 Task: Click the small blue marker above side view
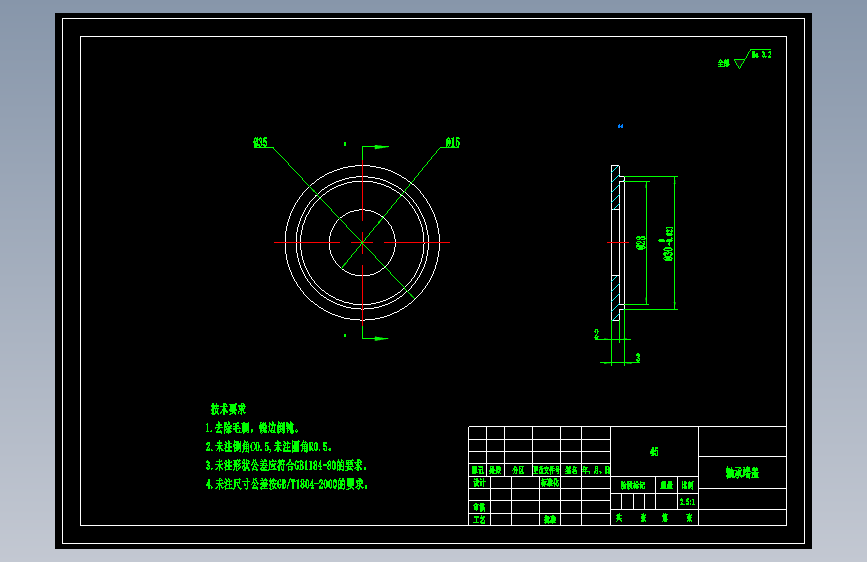pyautogui.click(x=620, y=126)
